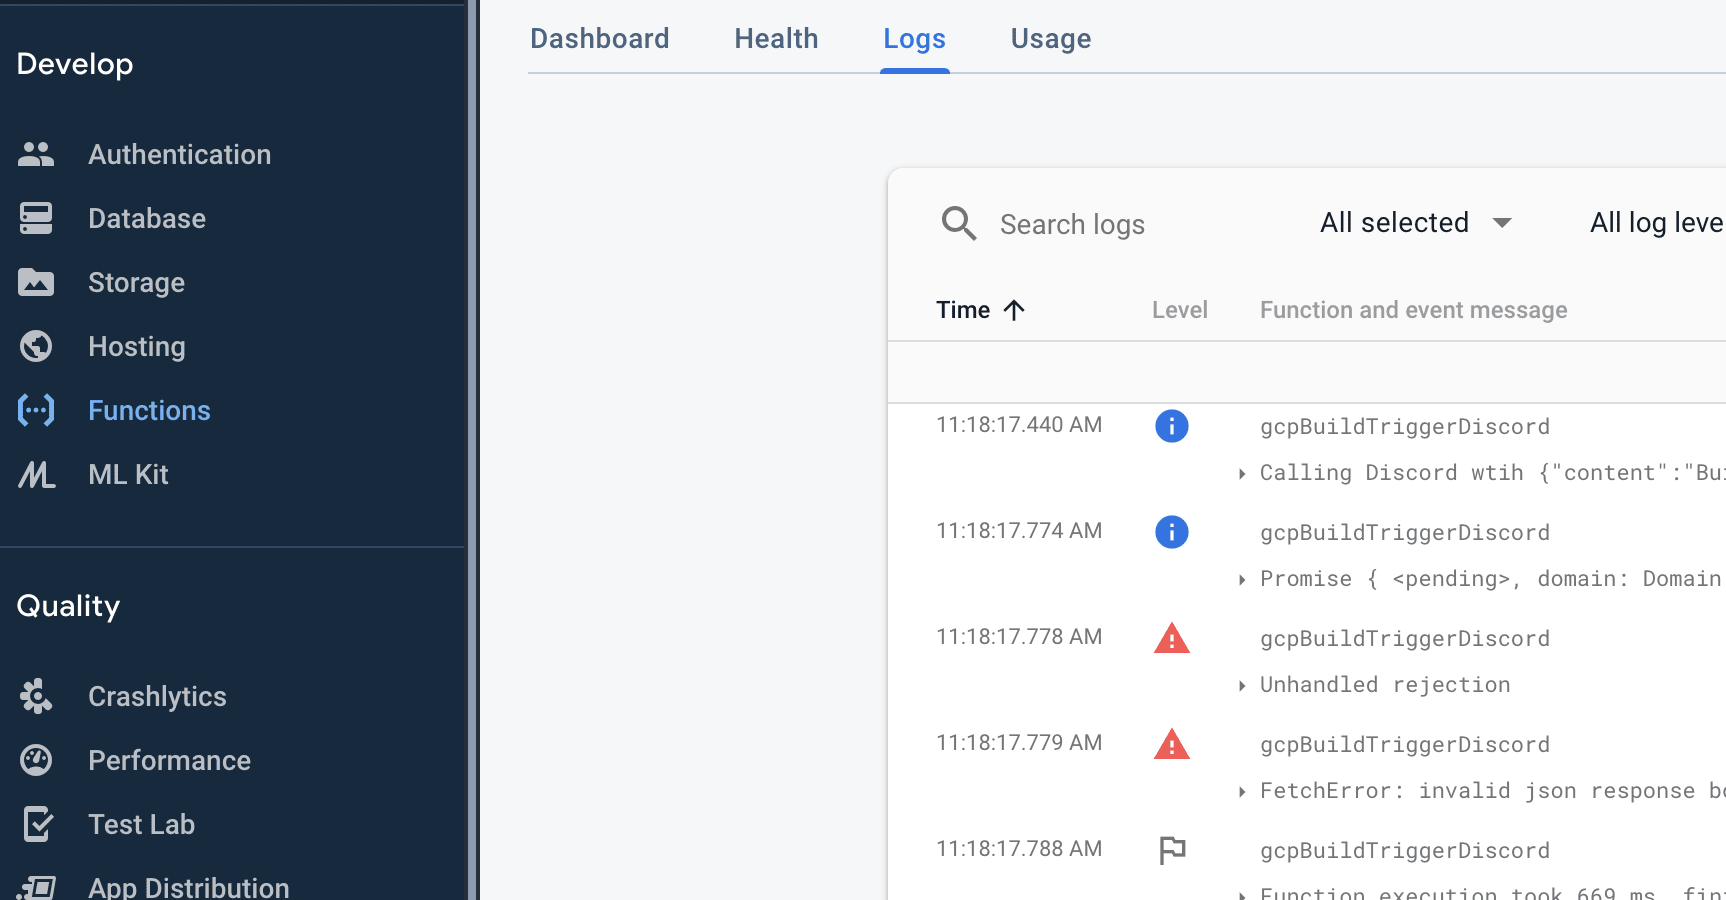Click gcpBuildTriggerDiscord at 11:18:17.440 AM
The image size is (1726, 900).
tap(1405, 427)
